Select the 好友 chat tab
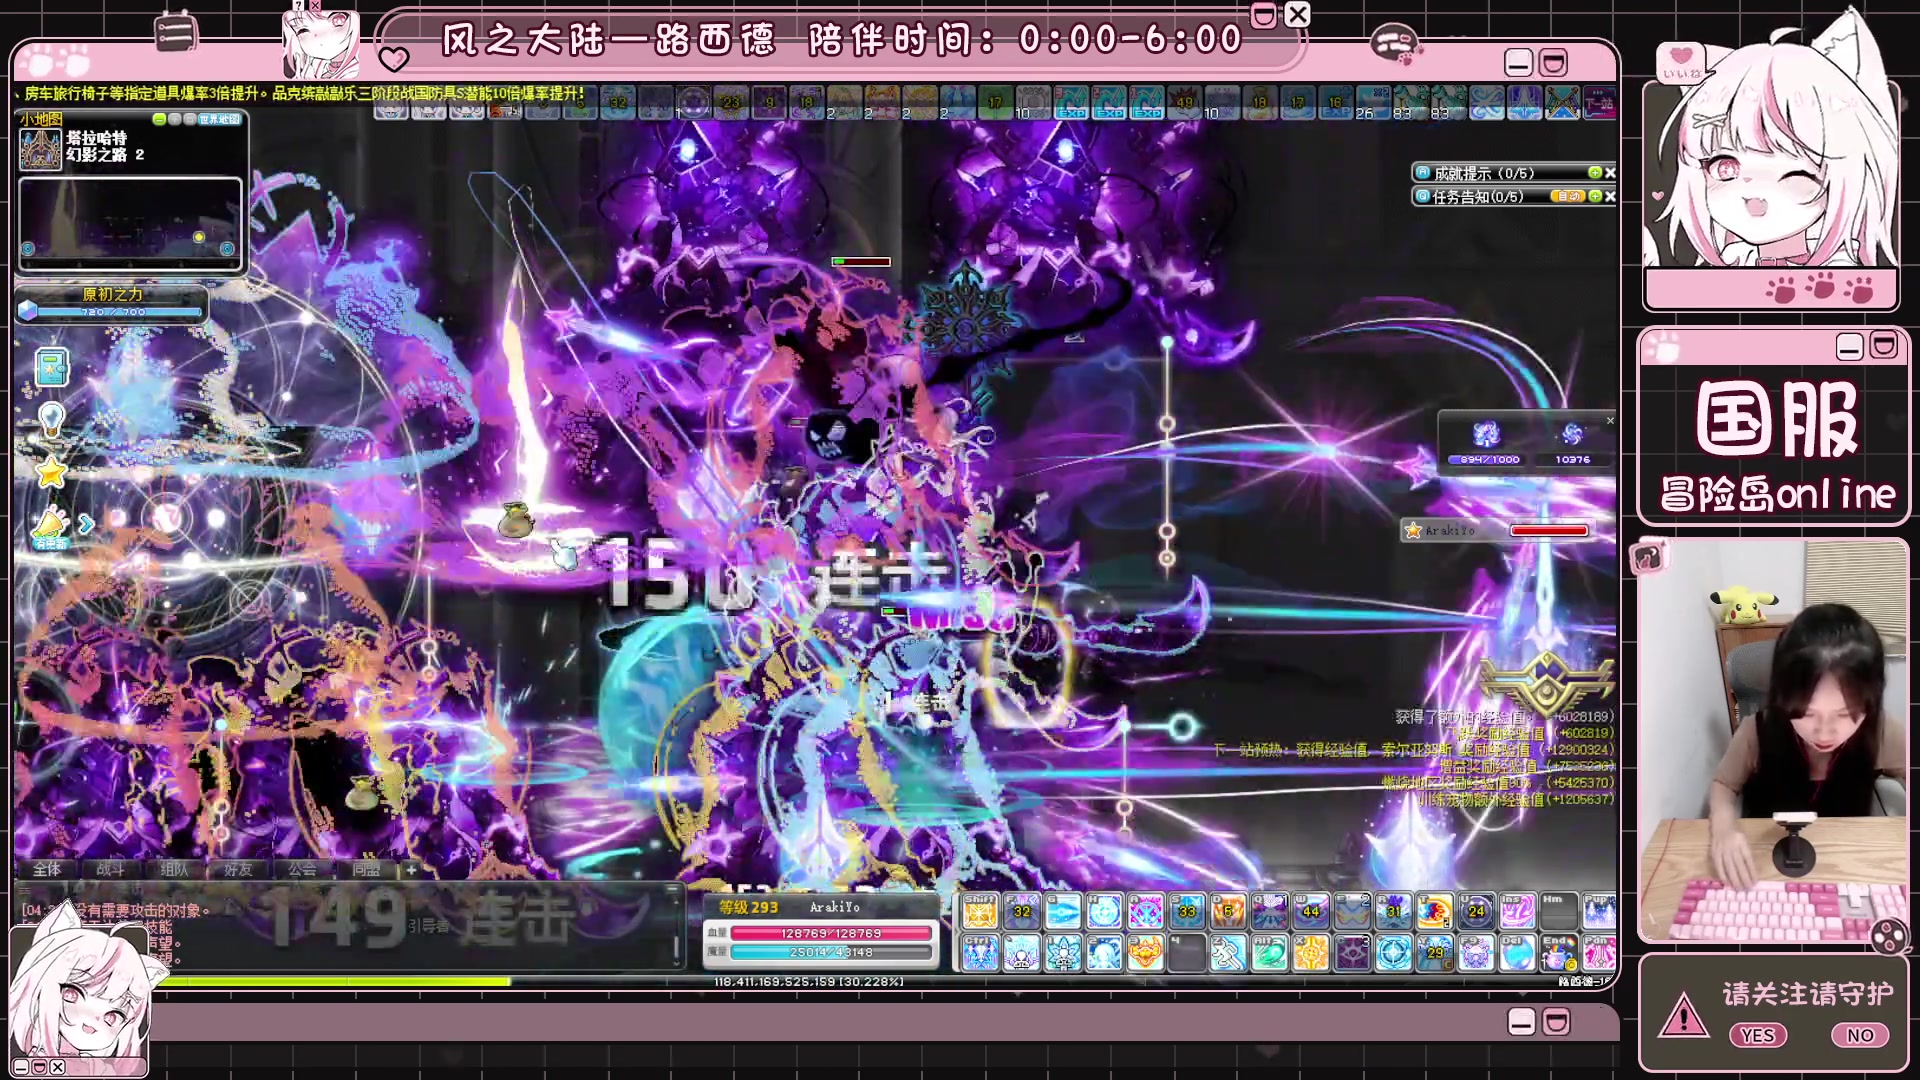This screenshot has width=1920, height=1080. [238, 870]
